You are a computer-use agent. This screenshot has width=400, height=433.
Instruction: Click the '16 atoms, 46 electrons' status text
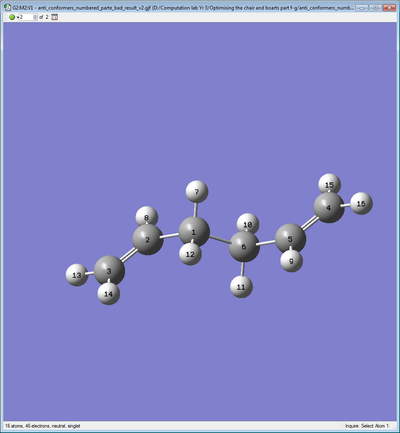click(43, 426)
